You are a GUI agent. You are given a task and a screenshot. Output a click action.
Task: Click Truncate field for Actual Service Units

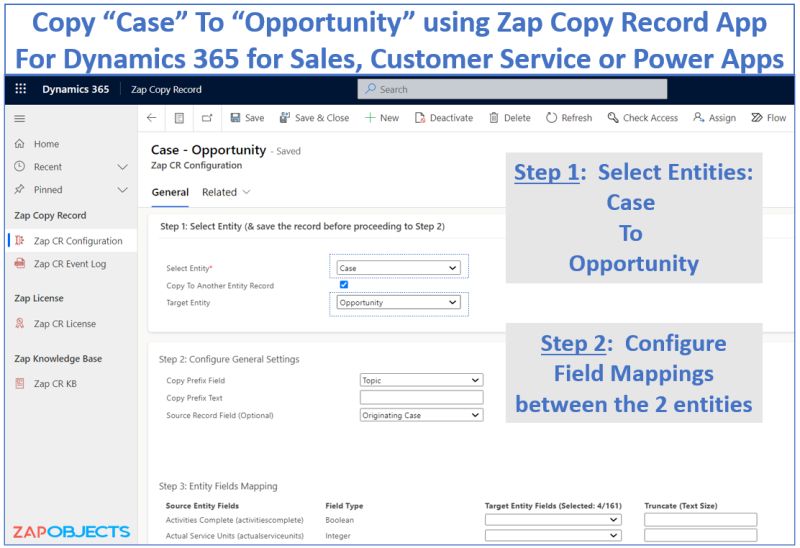pyautogui.click(x=701, y=535)
